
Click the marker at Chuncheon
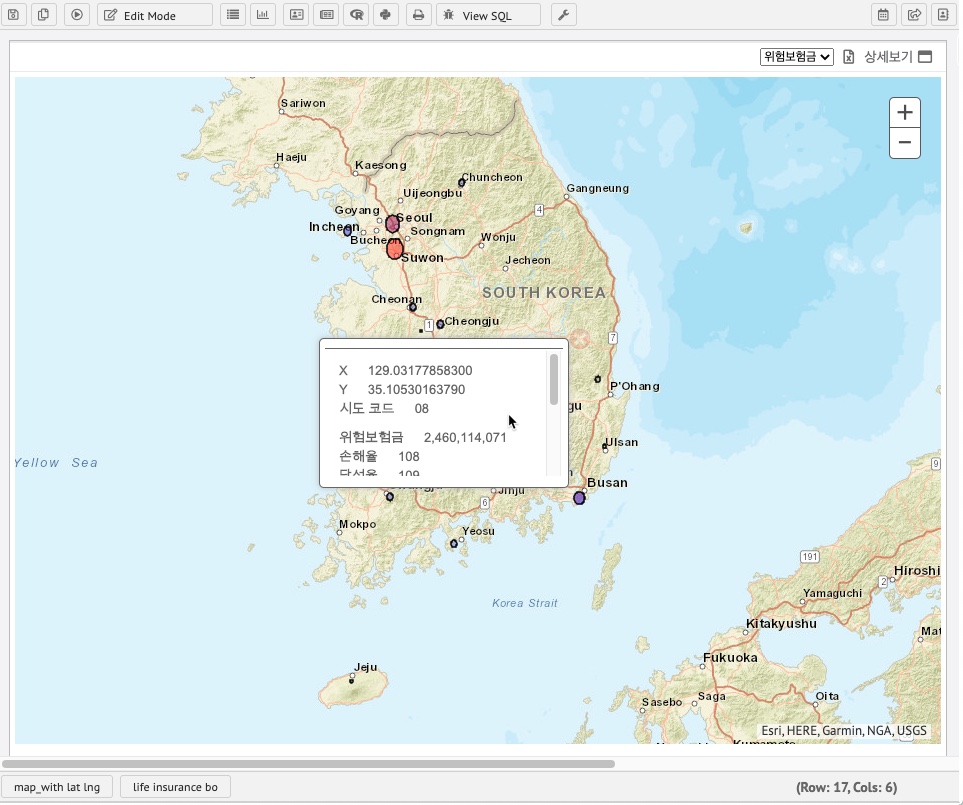461,182
